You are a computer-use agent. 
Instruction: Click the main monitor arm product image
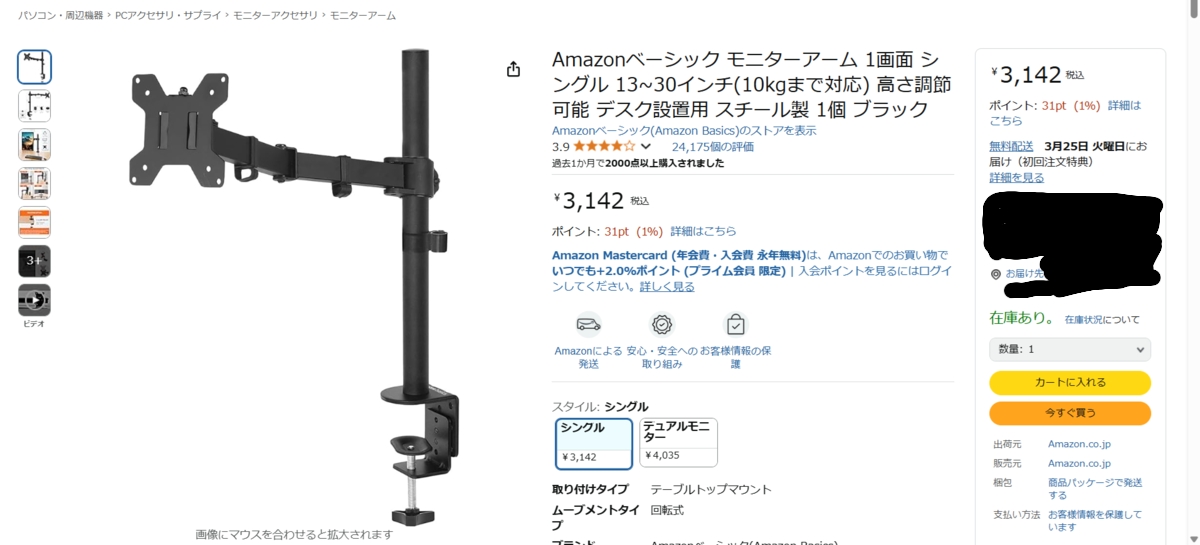(295, 285)
